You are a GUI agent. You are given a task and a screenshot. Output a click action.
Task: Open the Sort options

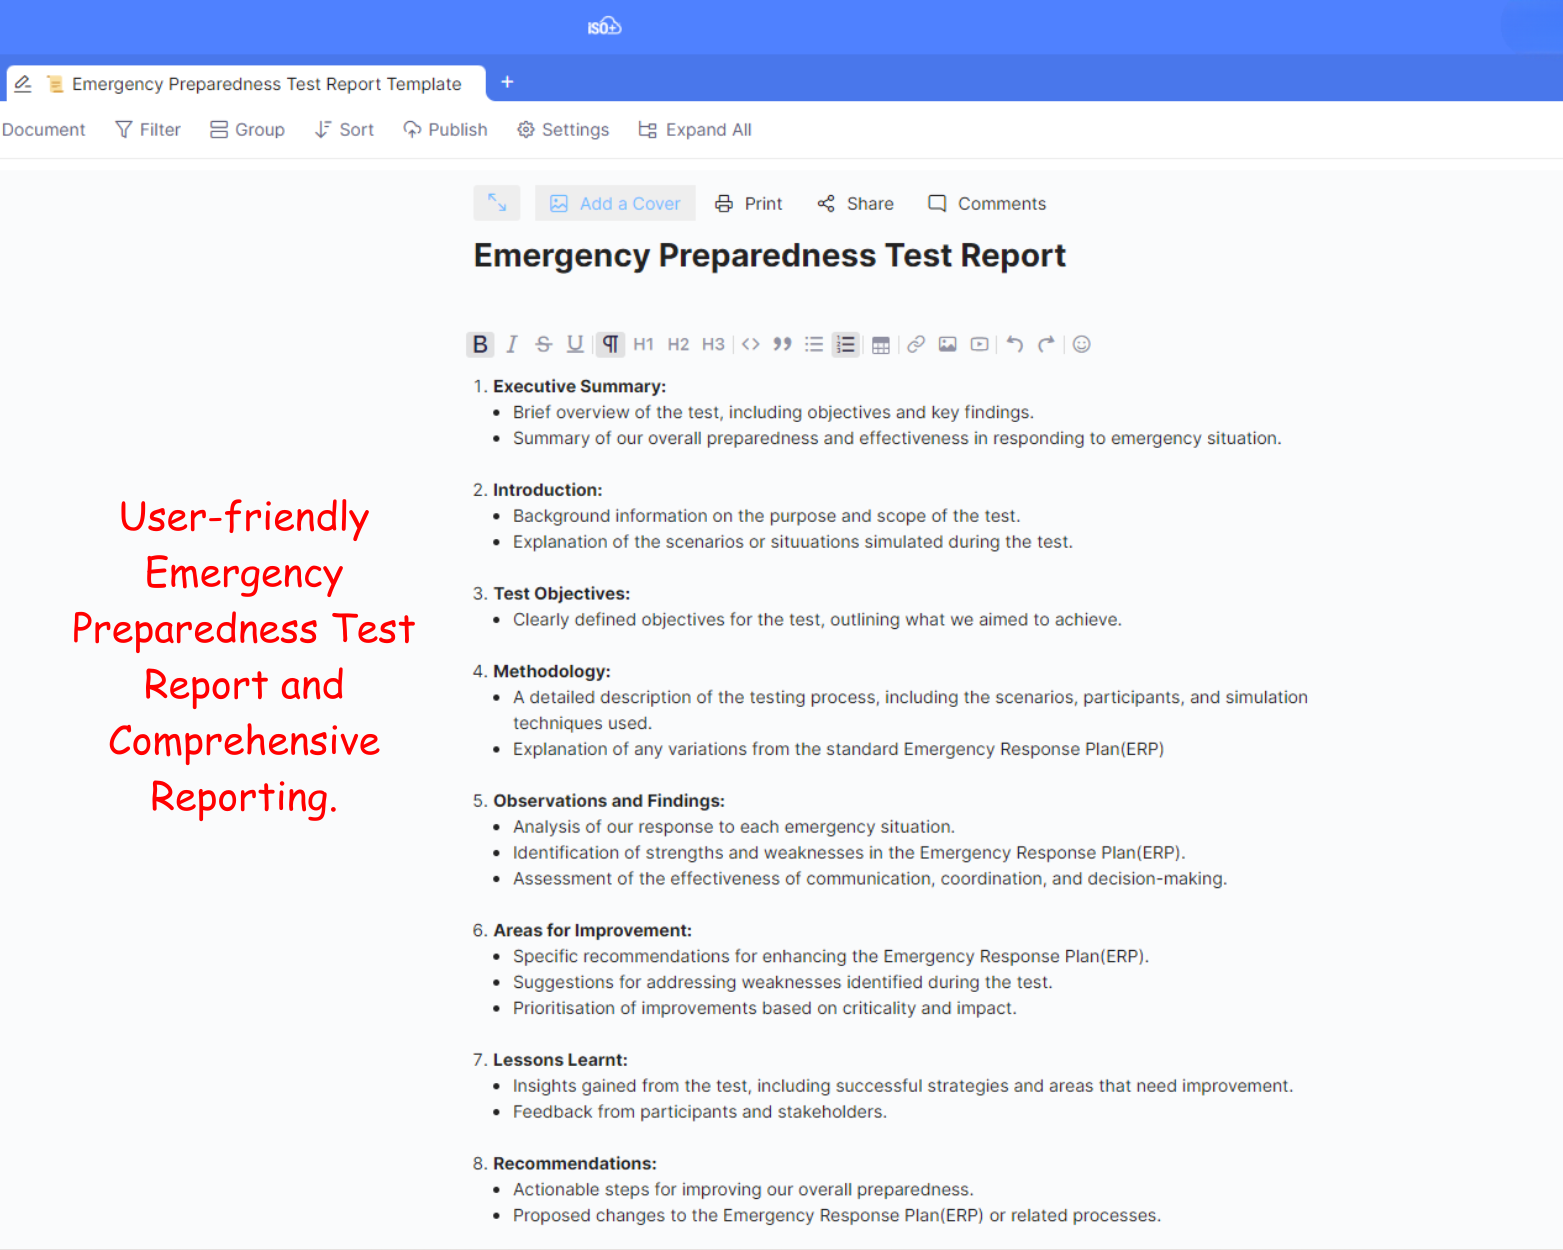click(x=344, y=130)
